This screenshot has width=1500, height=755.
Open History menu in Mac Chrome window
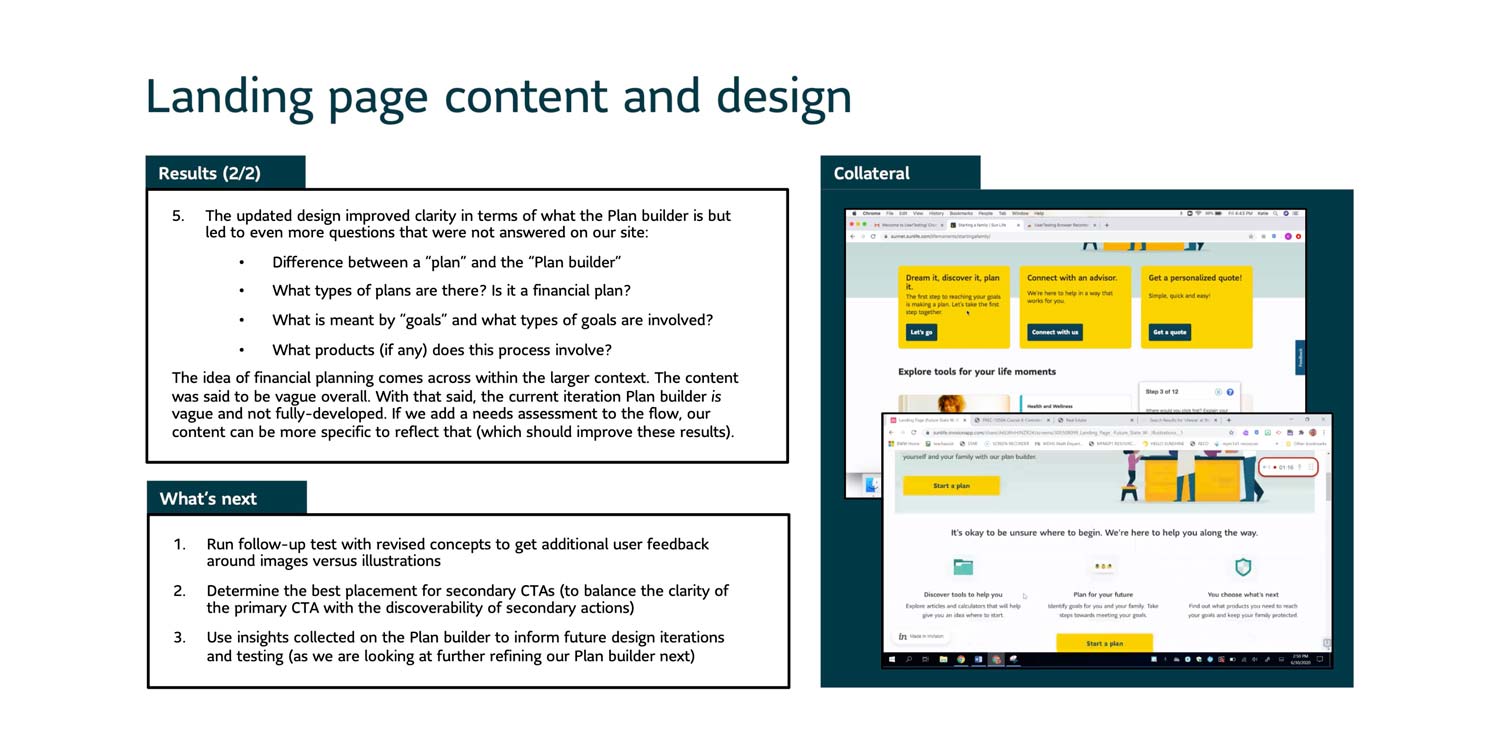(x=936, y=213)
